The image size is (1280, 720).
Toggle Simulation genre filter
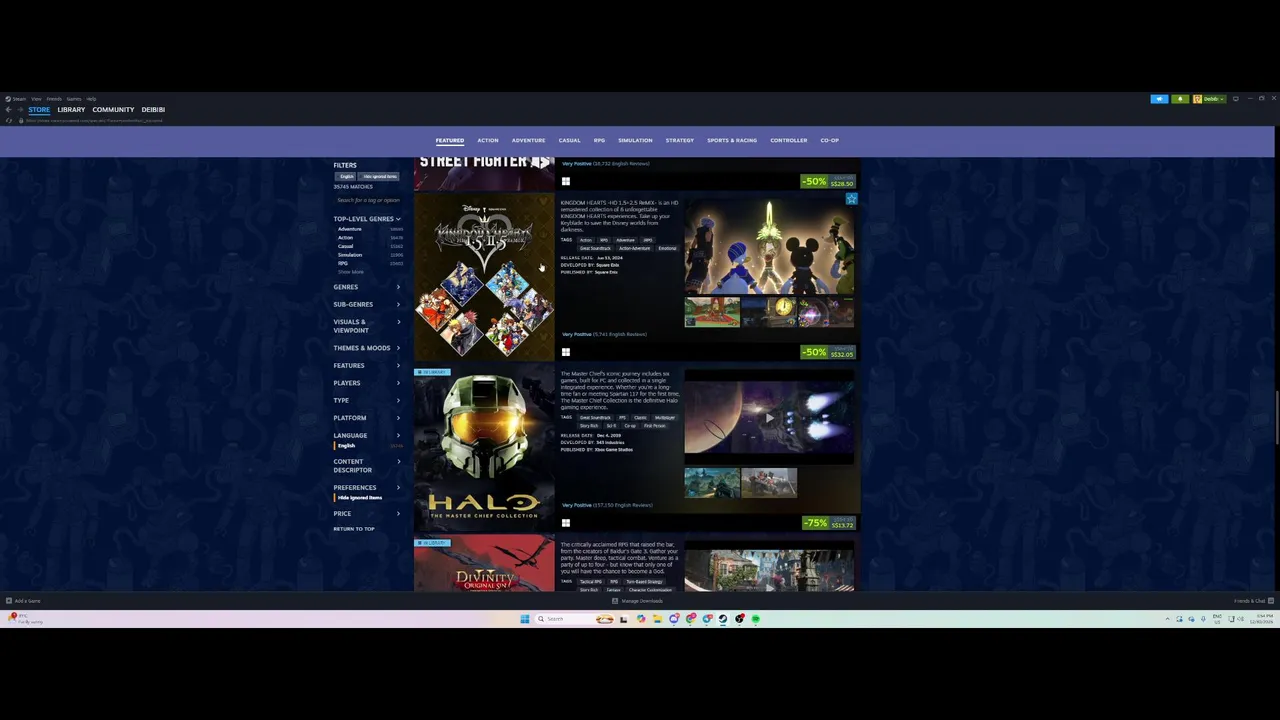[350, 255]
